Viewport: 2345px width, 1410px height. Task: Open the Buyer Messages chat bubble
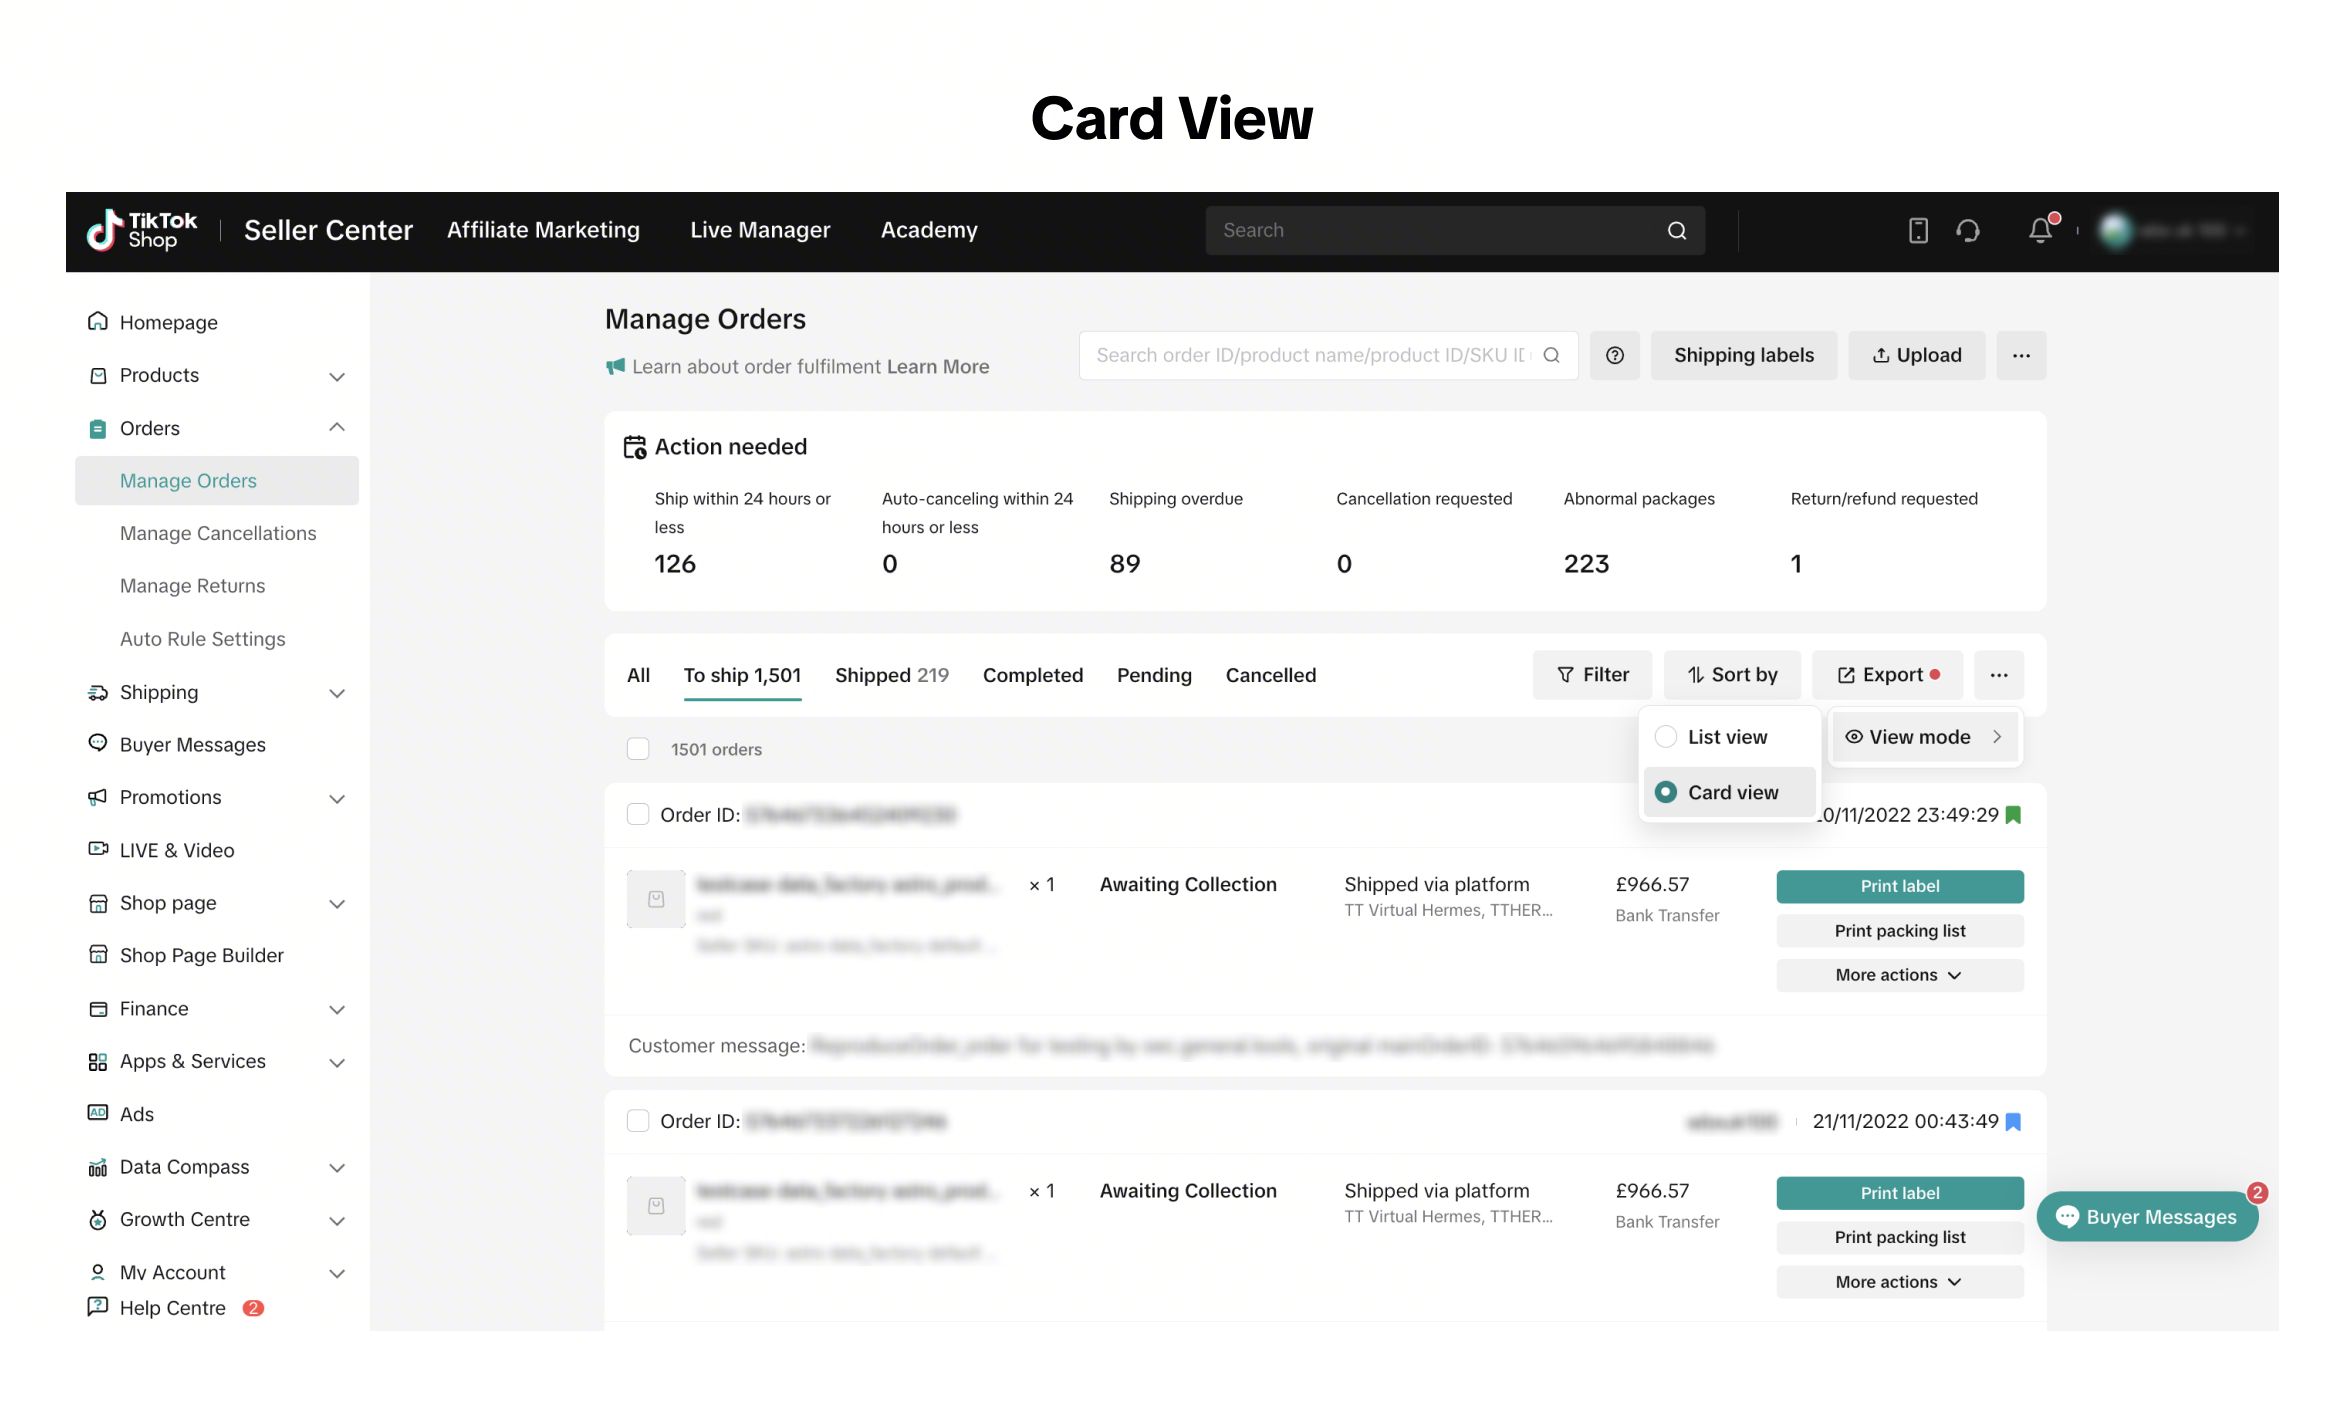tap(2146, 1216)
